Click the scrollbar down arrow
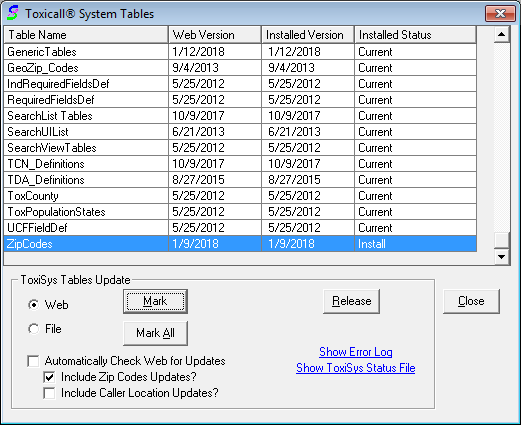This screenshot has height=425, width=521. pyautogui.click(x=502, y=257)
